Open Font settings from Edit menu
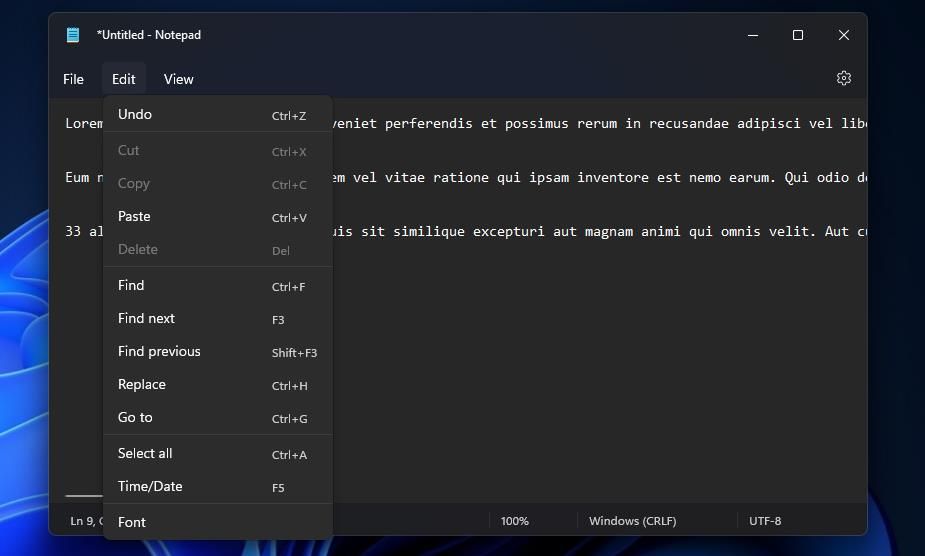This screenshot has width=925, height=556. coord(218,522)
